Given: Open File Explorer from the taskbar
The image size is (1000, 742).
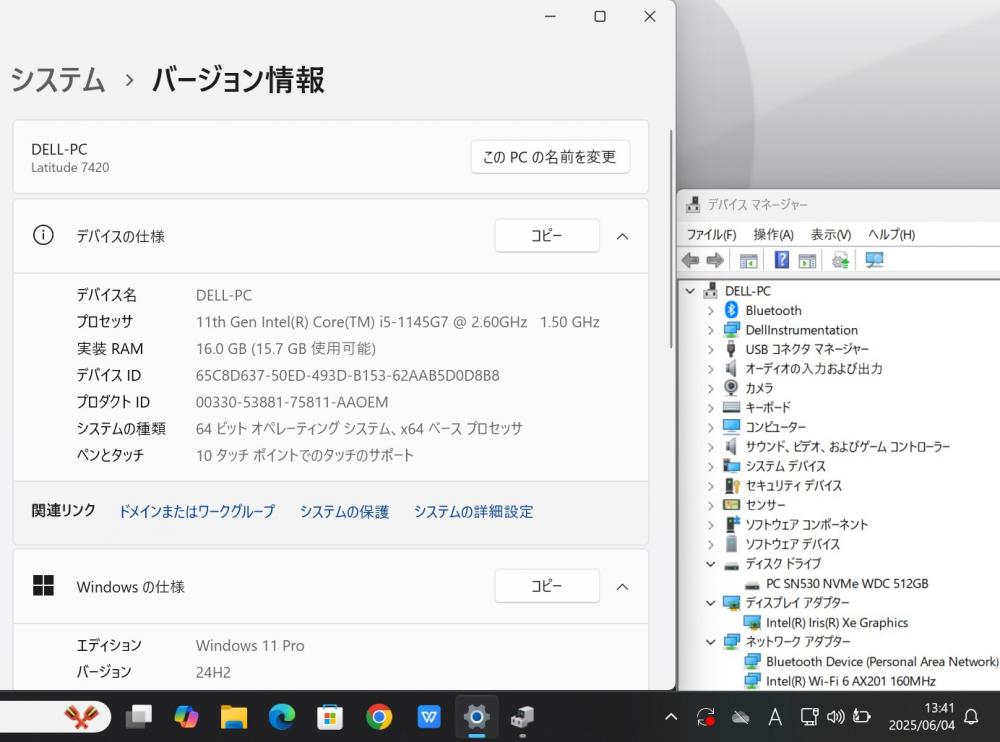Looking at the screenshot, I should click(234, 716).
